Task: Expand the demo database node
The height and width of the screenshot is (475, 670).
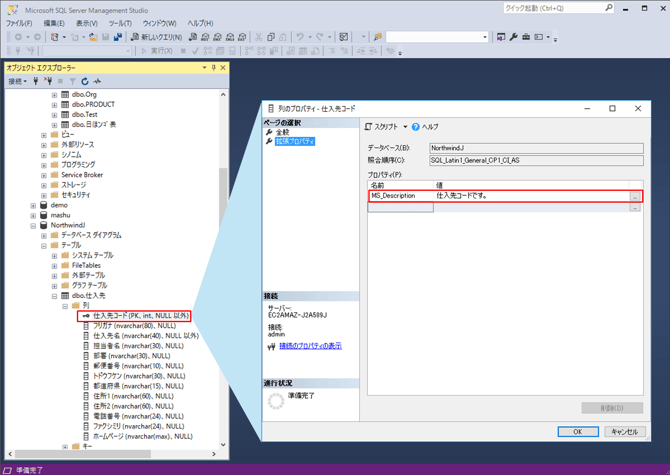Action: 33,205
